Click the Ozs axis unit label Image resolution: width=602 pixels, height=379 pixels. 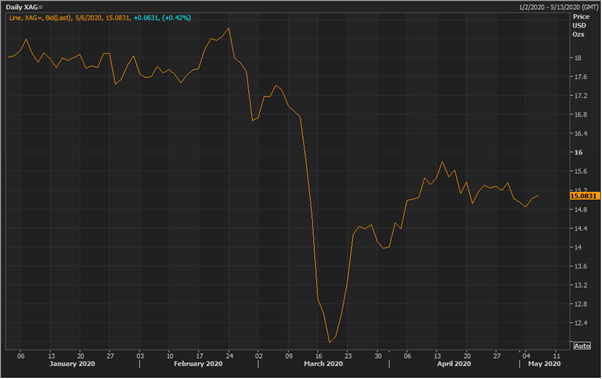578,34
